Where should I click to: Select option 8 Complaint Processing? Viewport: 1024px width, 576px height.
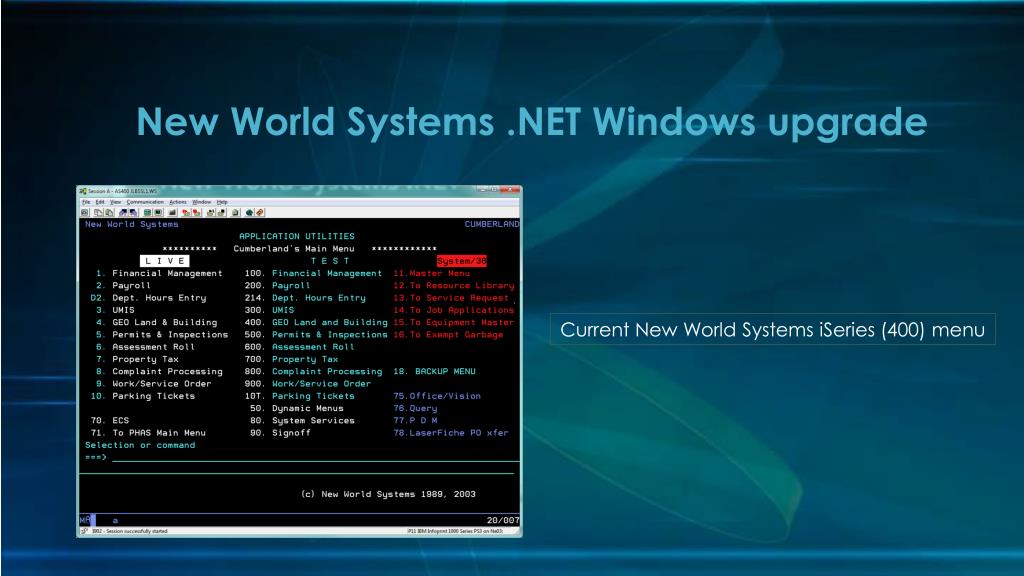(x=159, y=372)
